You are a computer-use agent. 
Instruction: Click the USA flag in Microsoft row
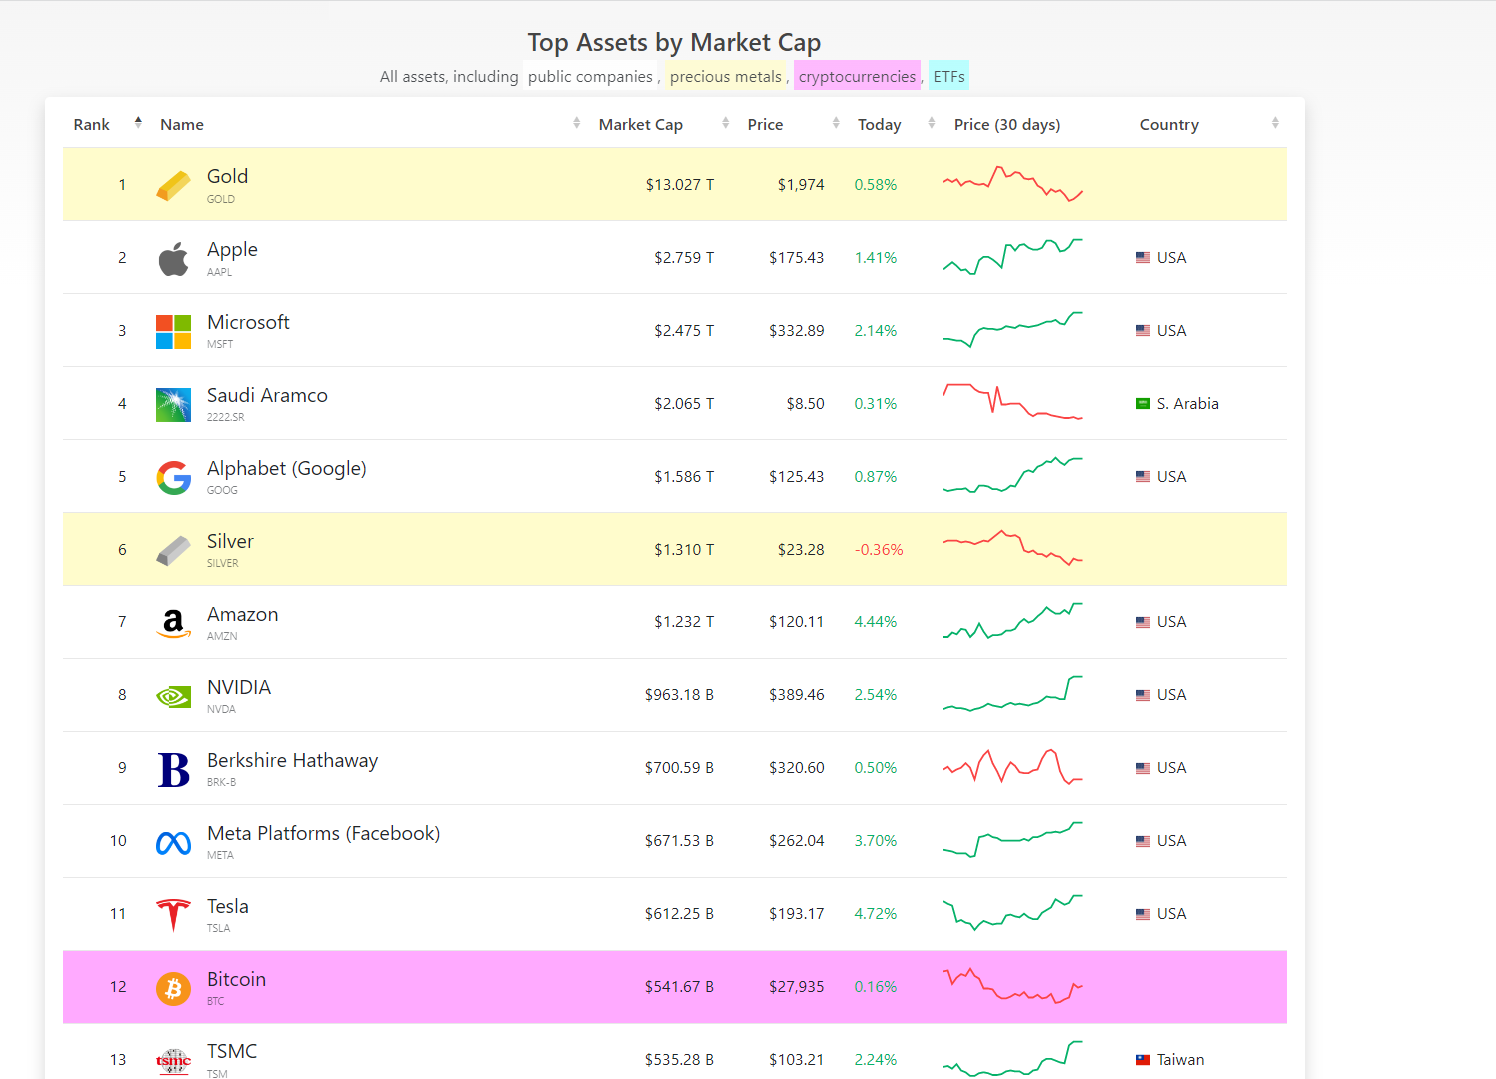[x=1143, y=331]
